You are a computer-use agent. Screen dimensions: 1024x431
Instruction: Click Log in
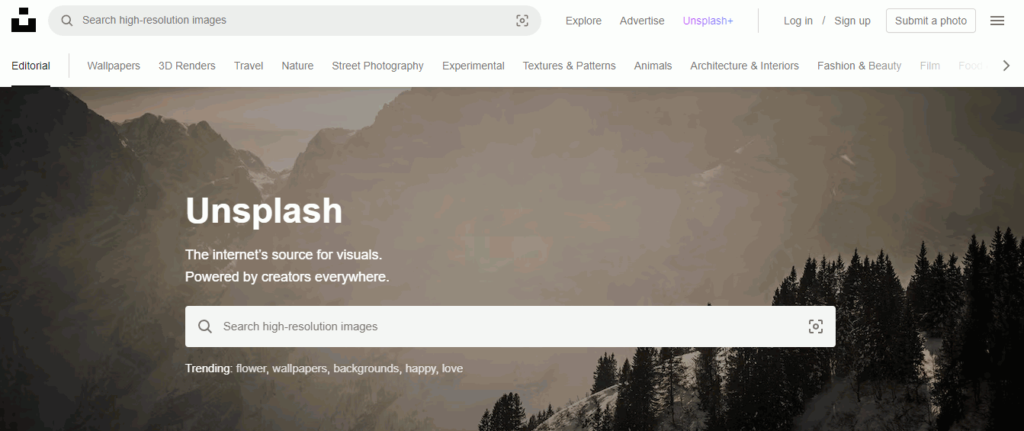click(798, 21)
